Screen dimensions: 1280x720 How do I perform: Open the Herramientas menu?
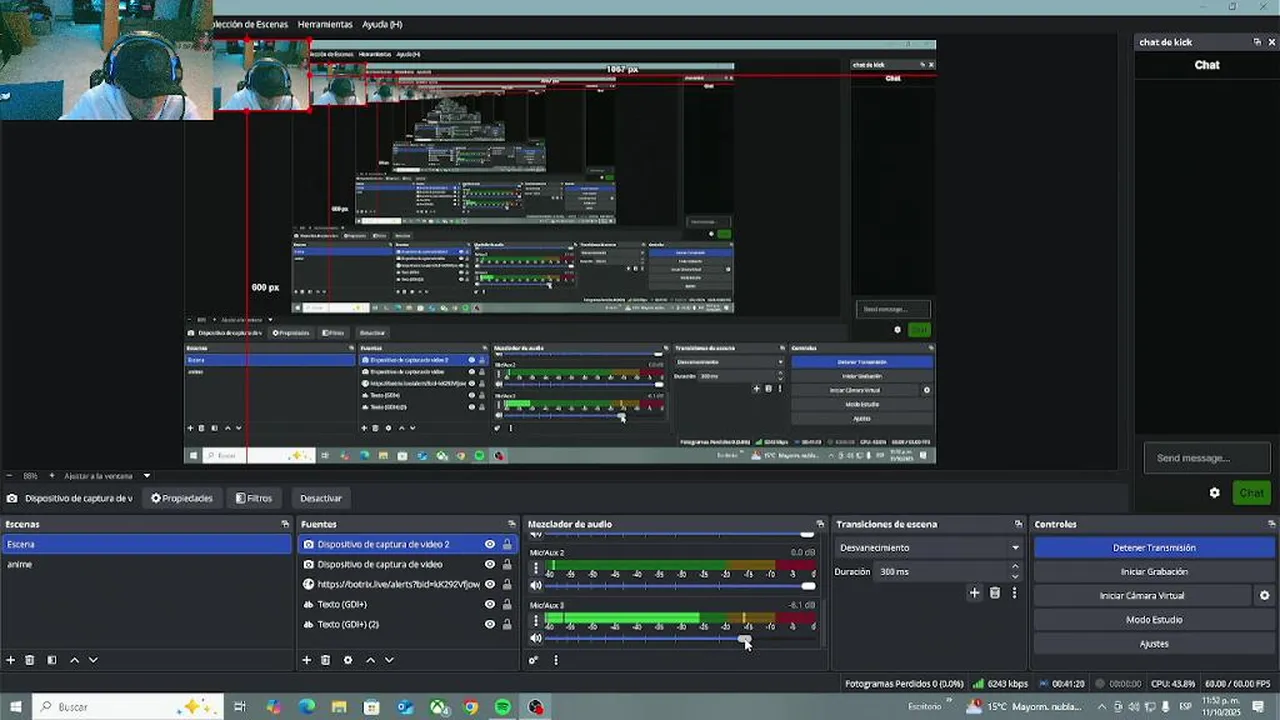(325, 24)
